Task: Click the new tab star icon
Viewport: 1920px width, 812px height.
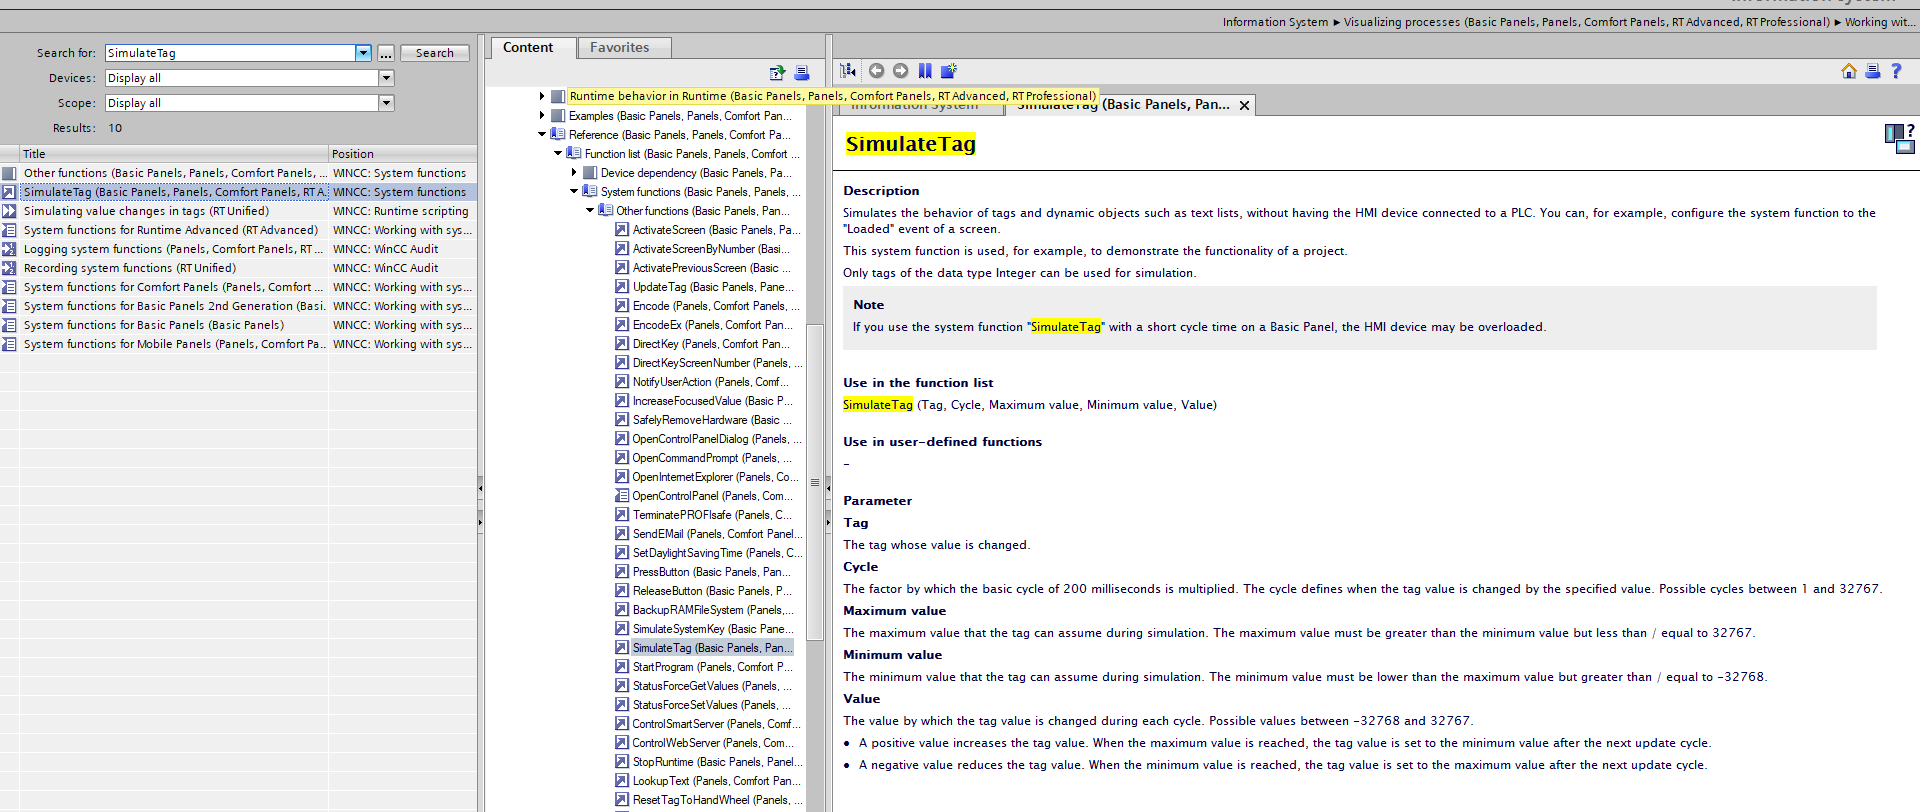Action: coord(949,71)
